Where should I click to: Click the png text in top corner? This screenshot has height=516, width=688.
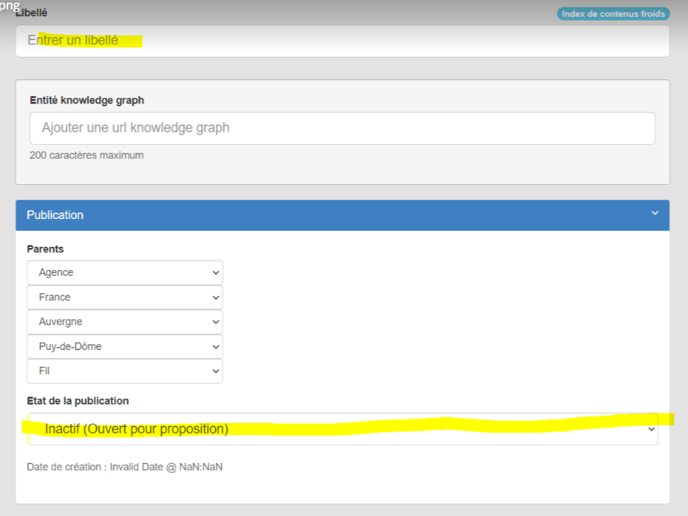point(10,5)
